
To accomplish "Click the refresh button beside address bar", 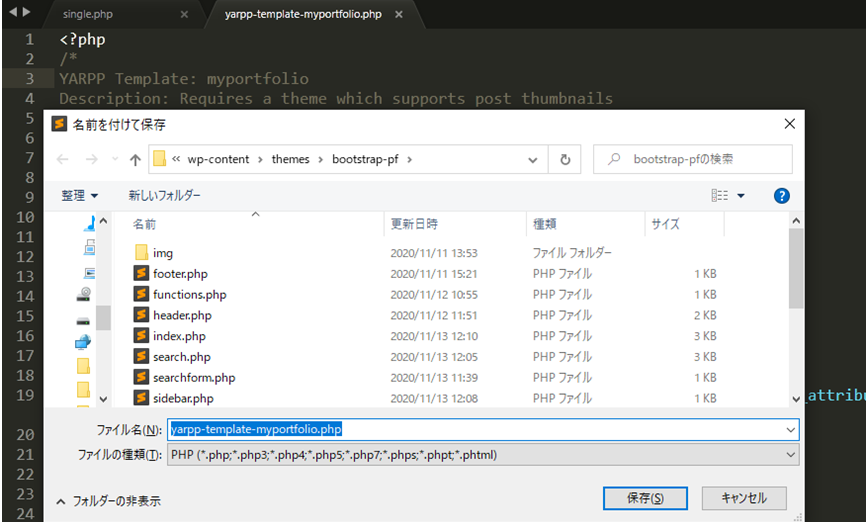I will click(x=565, y=159).
